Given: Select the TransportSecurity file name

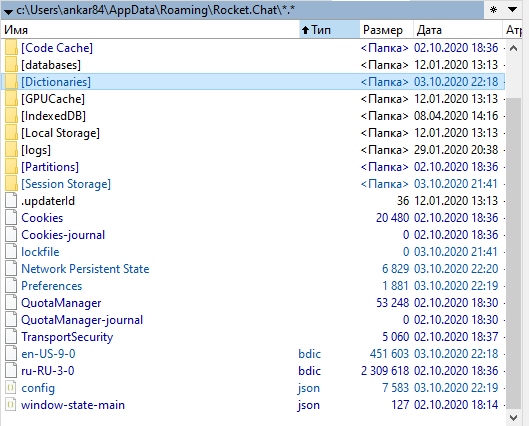Looking at the screenshot, I should pos(67,337).
